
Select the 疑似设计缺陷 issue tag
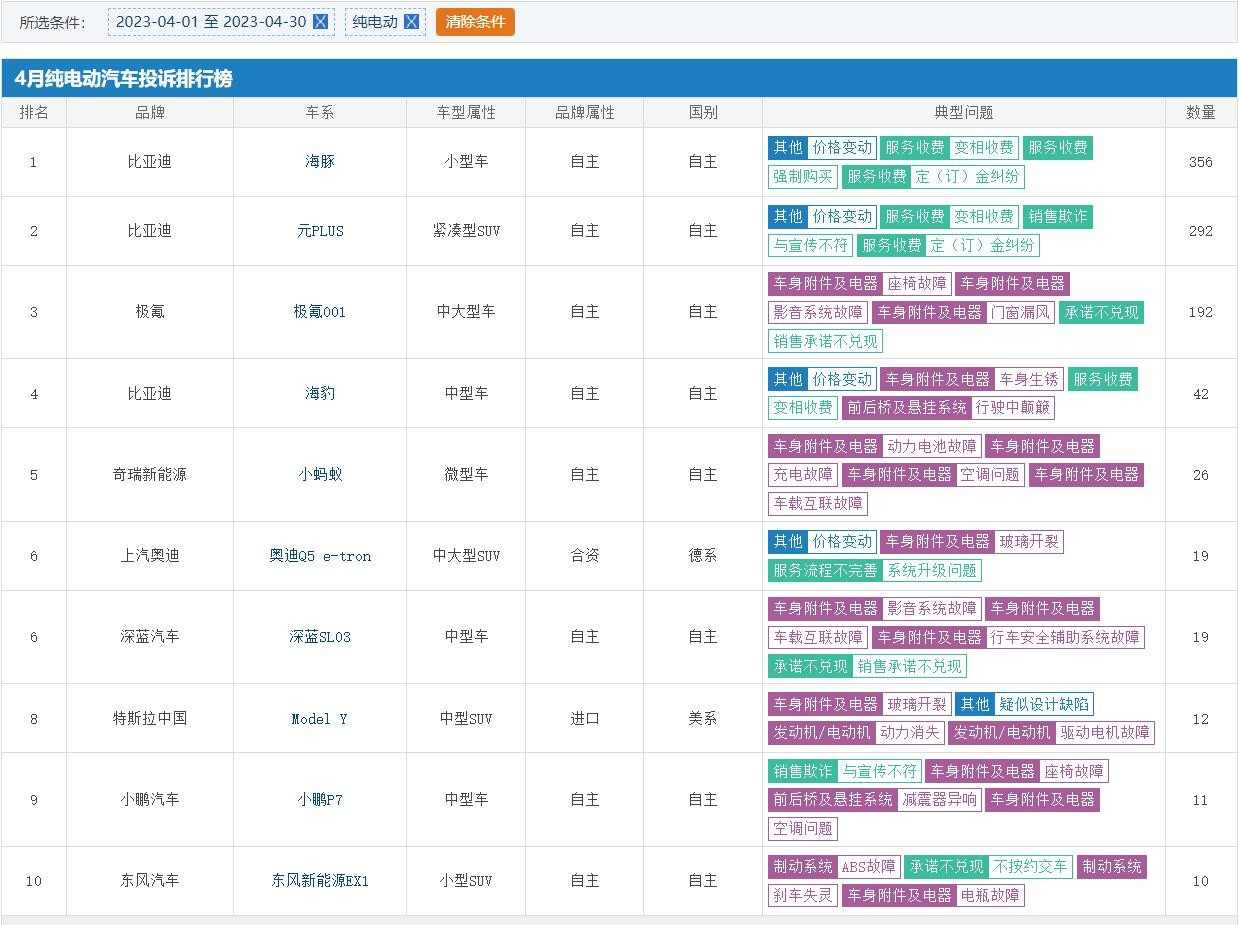(1044, 704)
